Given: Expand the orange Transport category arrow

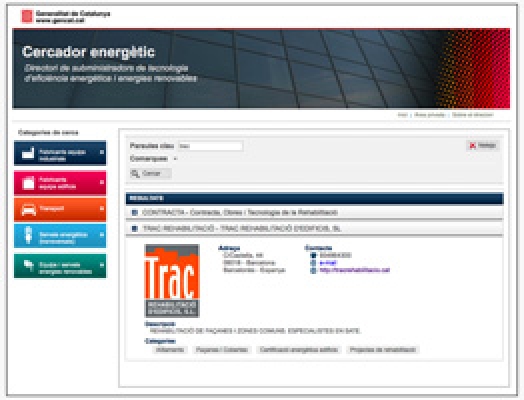Looking at the screenshot, I should [x=102, y=209].
